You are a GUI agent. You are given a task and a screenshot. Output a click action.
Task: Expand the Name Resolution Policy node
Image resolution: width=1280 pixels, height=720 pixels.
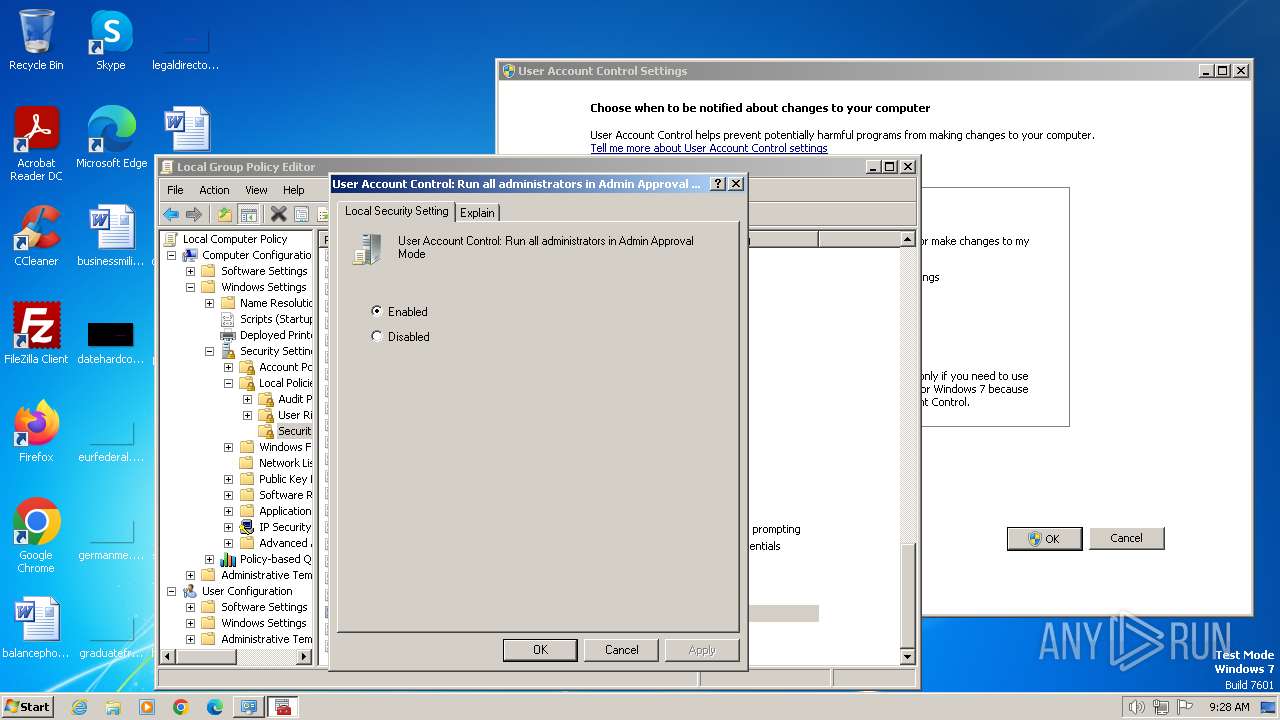point(209,303)
